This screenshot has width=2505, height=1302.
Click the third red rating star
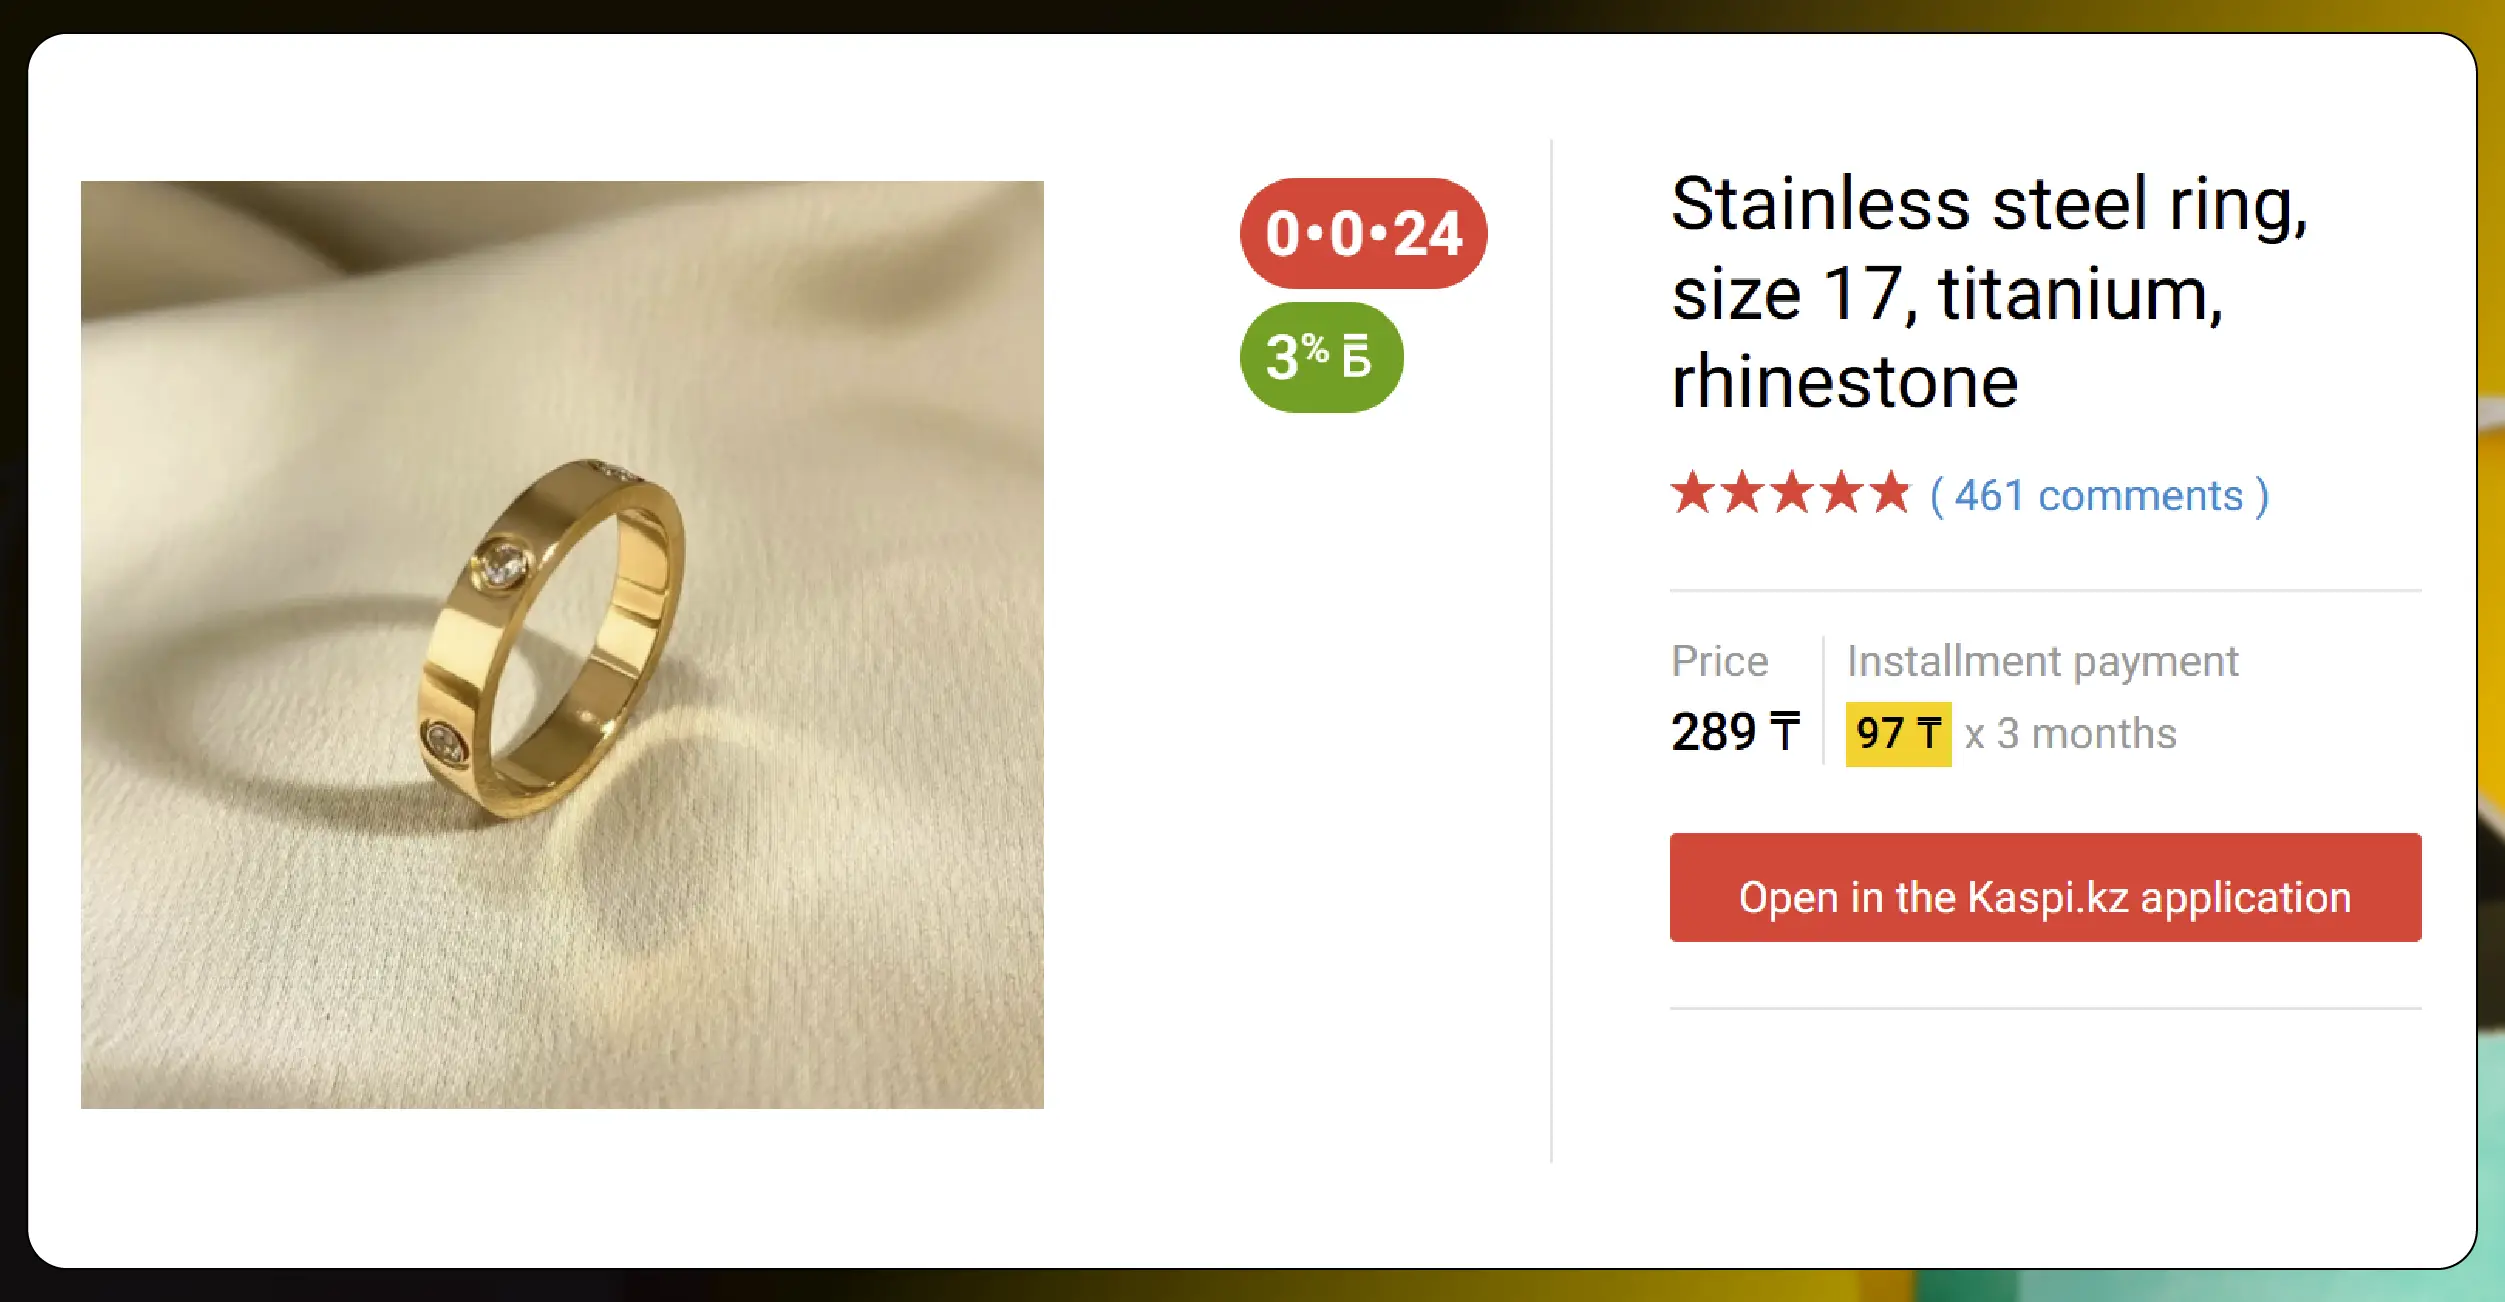[1791, 492]
